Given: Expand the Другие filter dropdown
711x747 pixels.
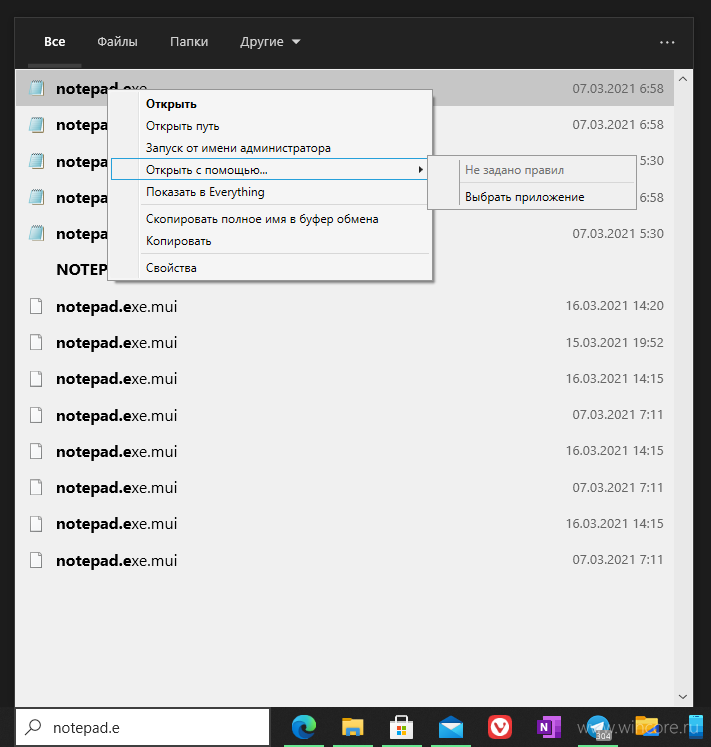Looking at the screenshot, I should click(x=270, y=42).
